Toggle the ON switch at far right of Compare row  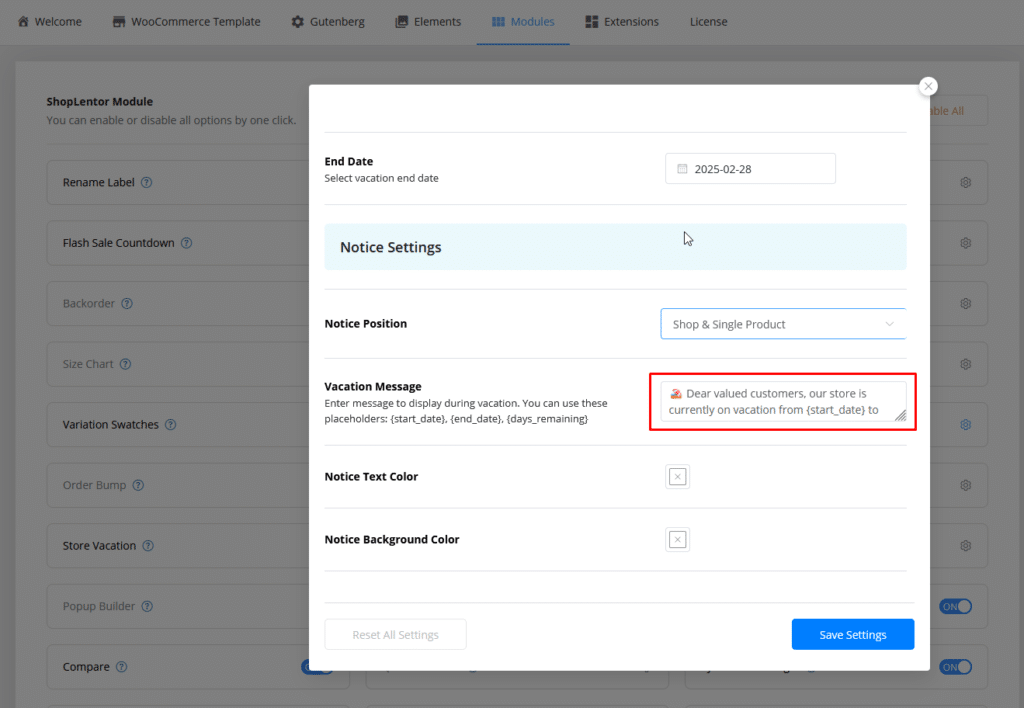pos(955,667)
